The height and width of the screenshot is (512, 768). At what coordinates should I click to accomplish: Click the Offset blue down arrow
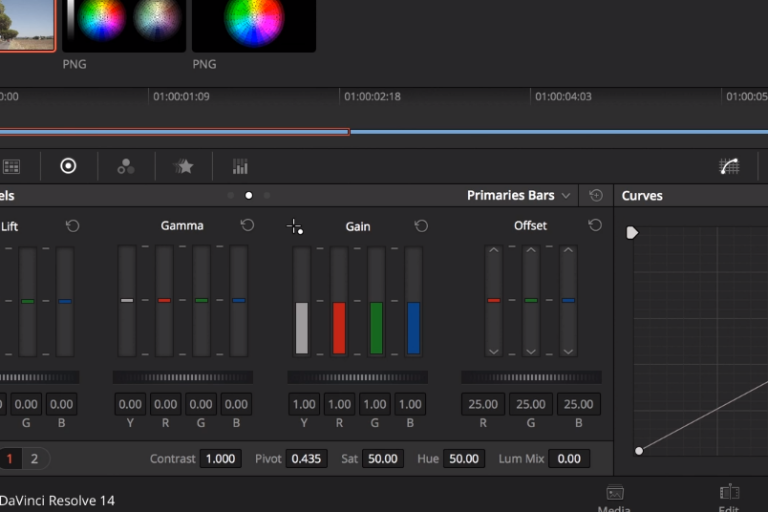pyautogui.click(x=568, y=351)
